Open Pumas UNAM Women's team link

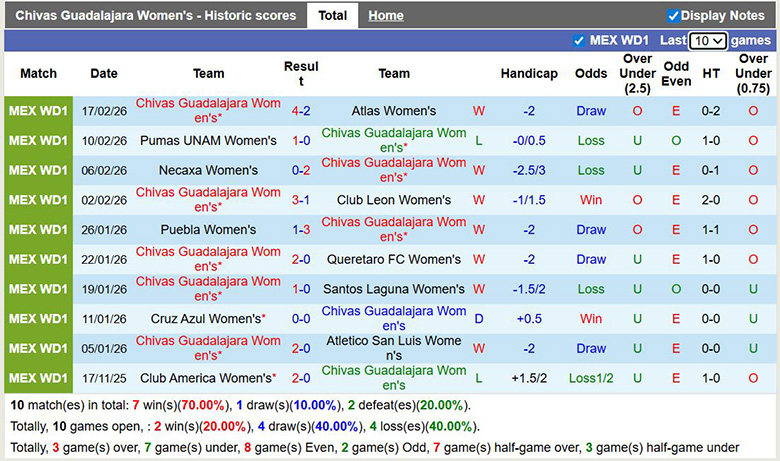[x=208, y=141]
